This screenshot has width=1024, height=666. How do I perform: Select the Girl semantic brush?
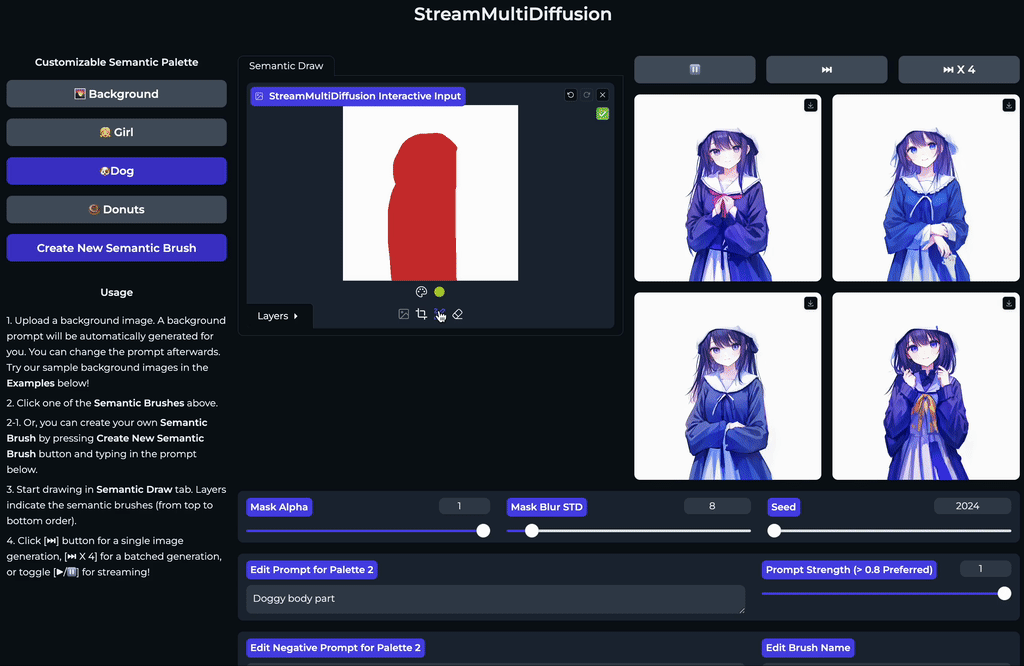coord(116,133)
